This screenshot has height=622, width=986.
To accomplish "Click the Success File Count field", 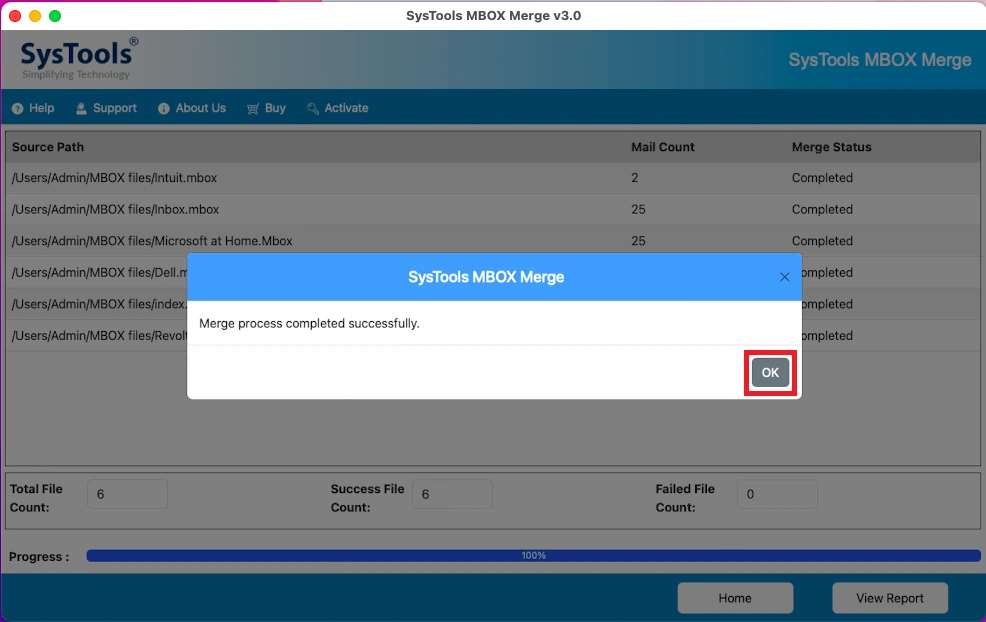I will click(x=453, y=494).
